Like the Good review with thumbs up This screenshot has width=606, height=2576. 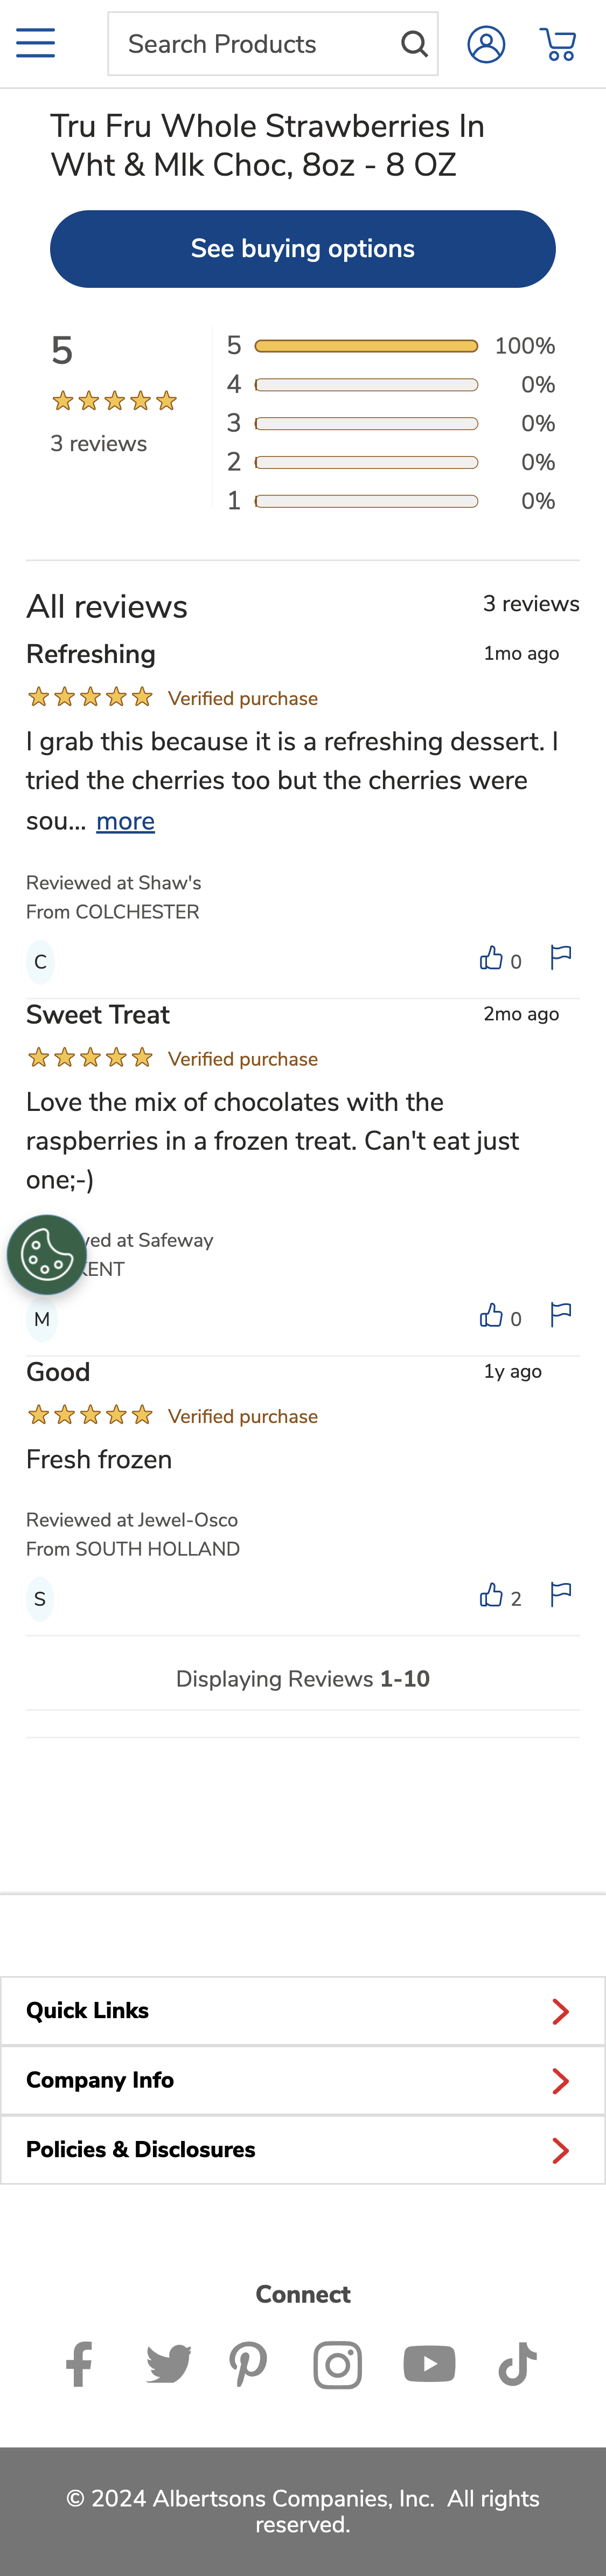tap(493, 1596)
